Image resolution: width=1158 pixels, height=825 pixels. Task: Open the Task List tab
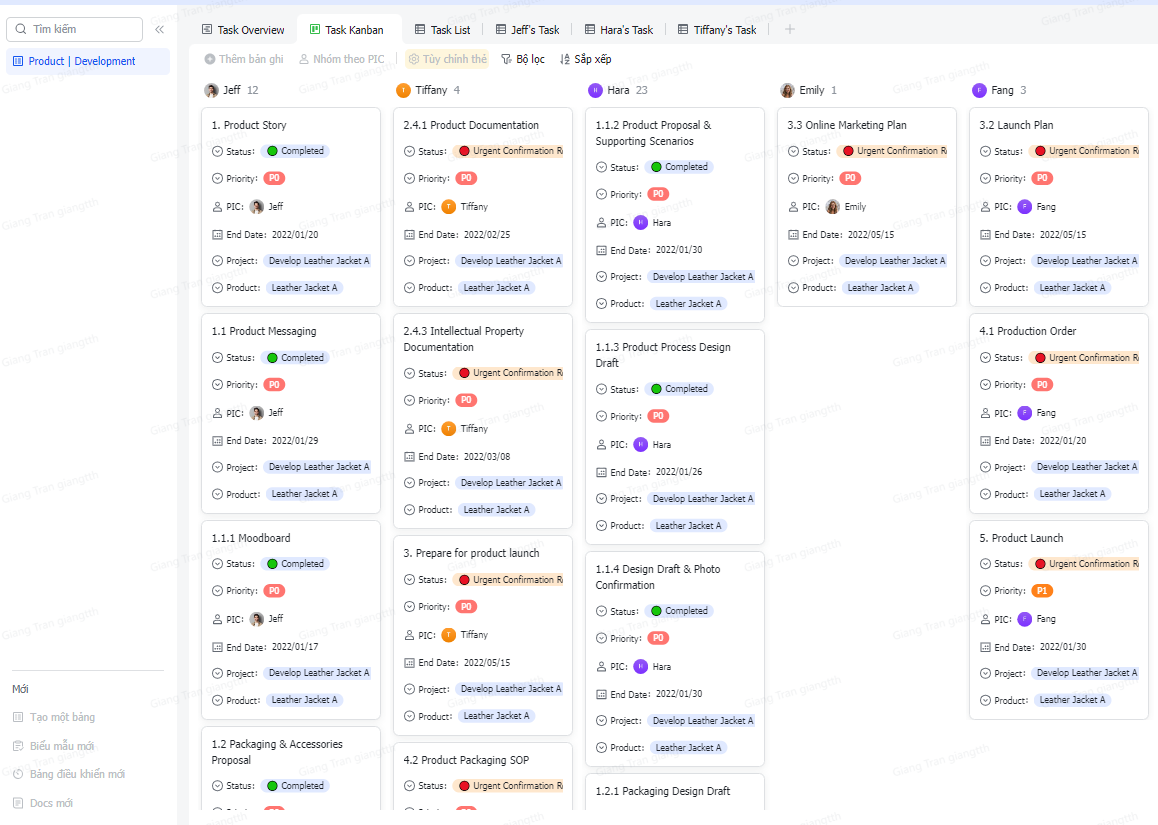(442, 30)
